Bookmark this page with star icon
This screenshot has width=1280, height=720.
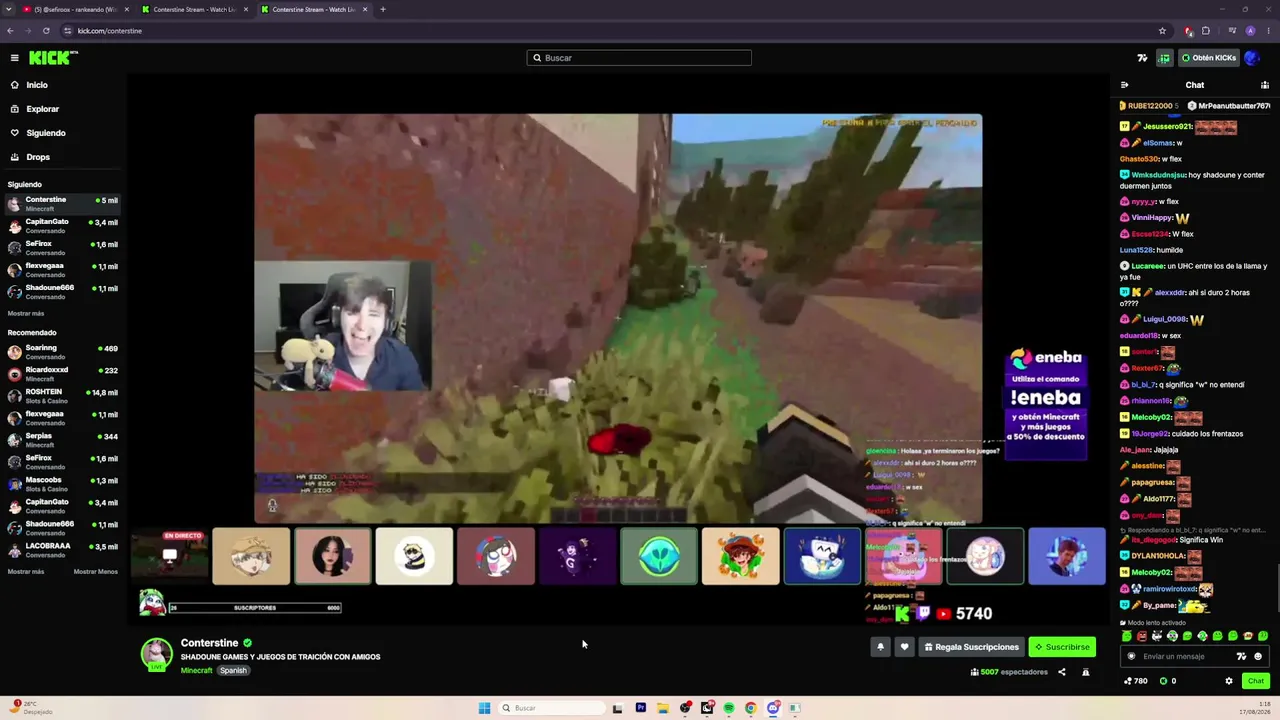click(x=1162, y=31)
